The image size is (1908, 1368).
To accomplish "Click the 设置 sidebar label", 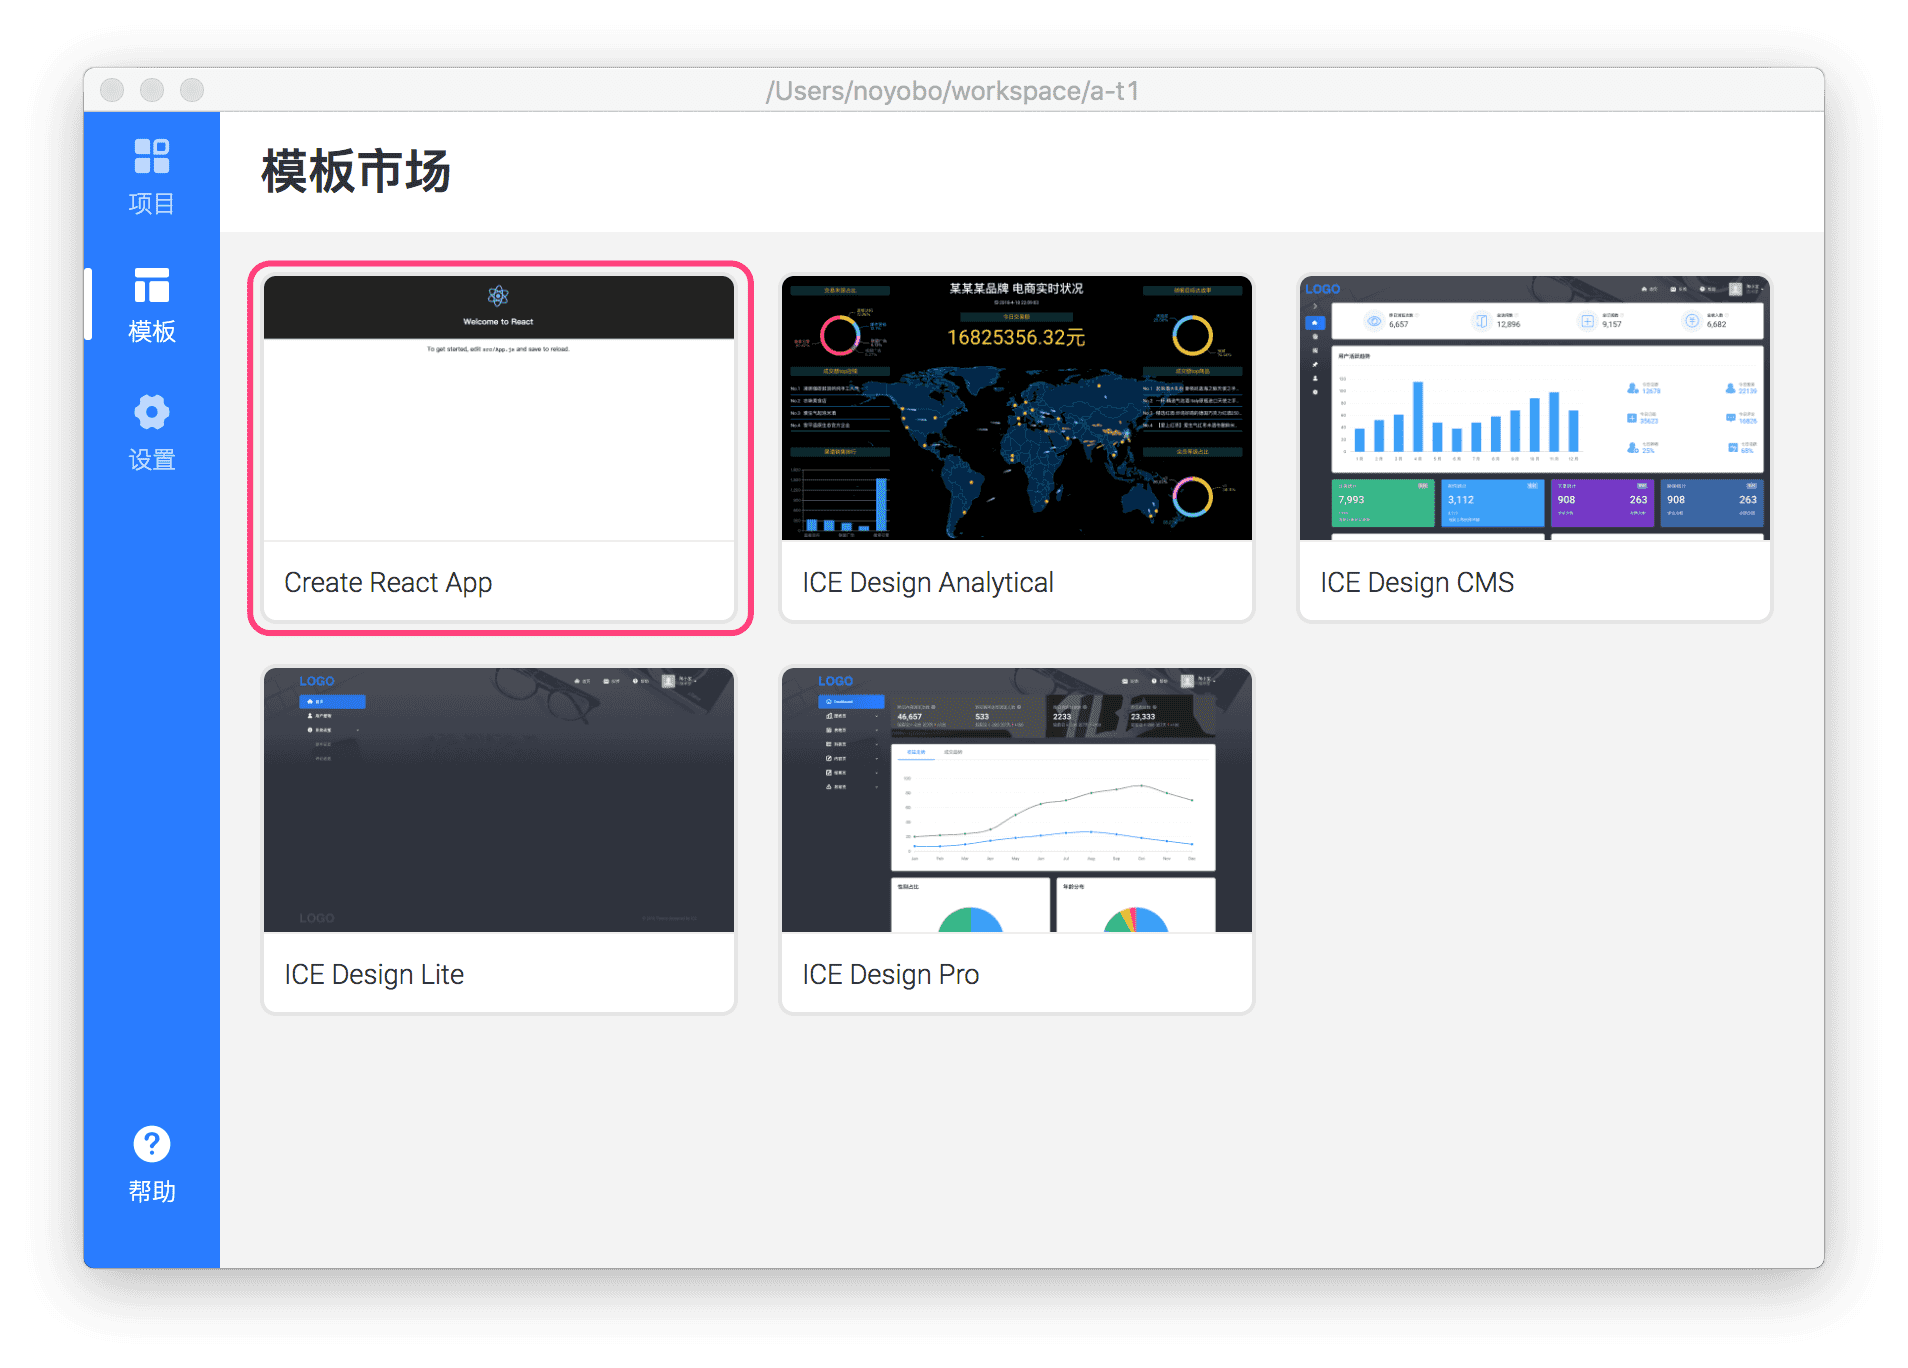I will (x=152, y=459).
